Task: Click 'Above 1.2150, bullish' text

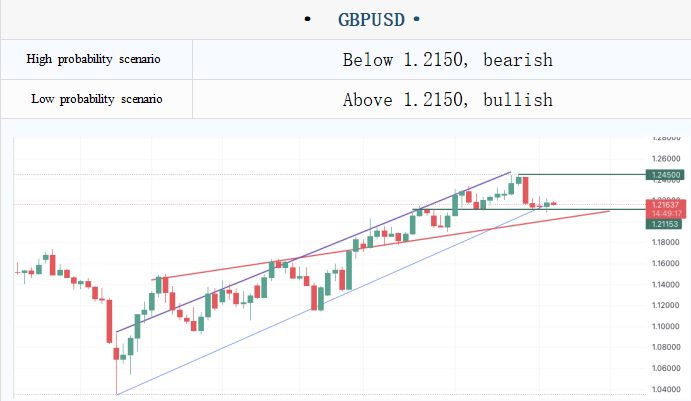Action: (x=447, y=100)
